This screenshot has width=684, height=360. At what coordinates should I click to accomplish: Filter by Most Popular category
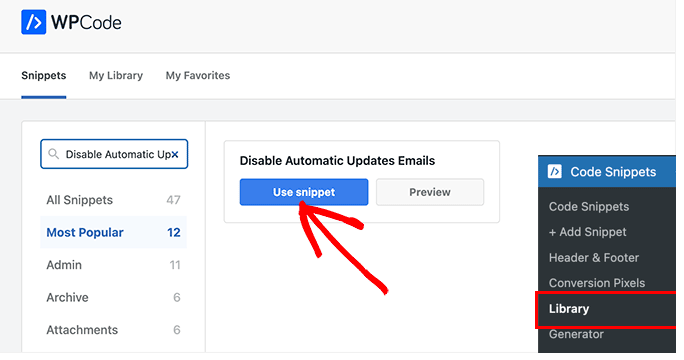click(x=113, y=232)
